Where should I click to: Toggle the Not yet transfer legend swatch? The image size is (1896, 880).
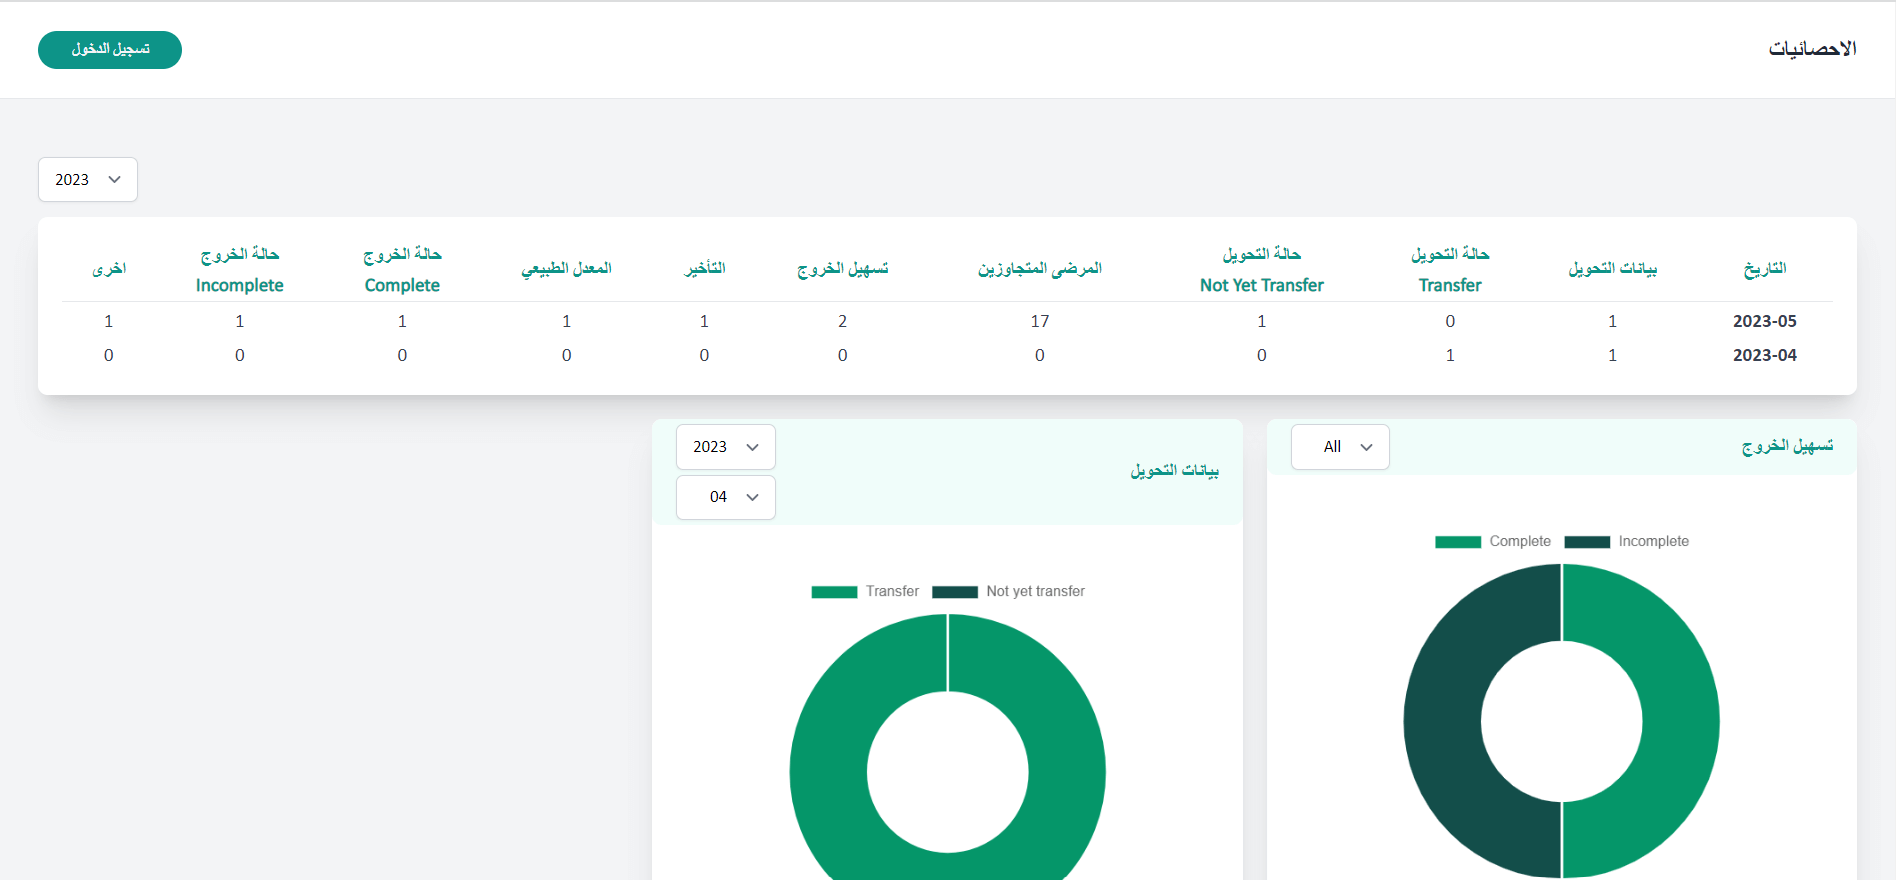point(955,592)
